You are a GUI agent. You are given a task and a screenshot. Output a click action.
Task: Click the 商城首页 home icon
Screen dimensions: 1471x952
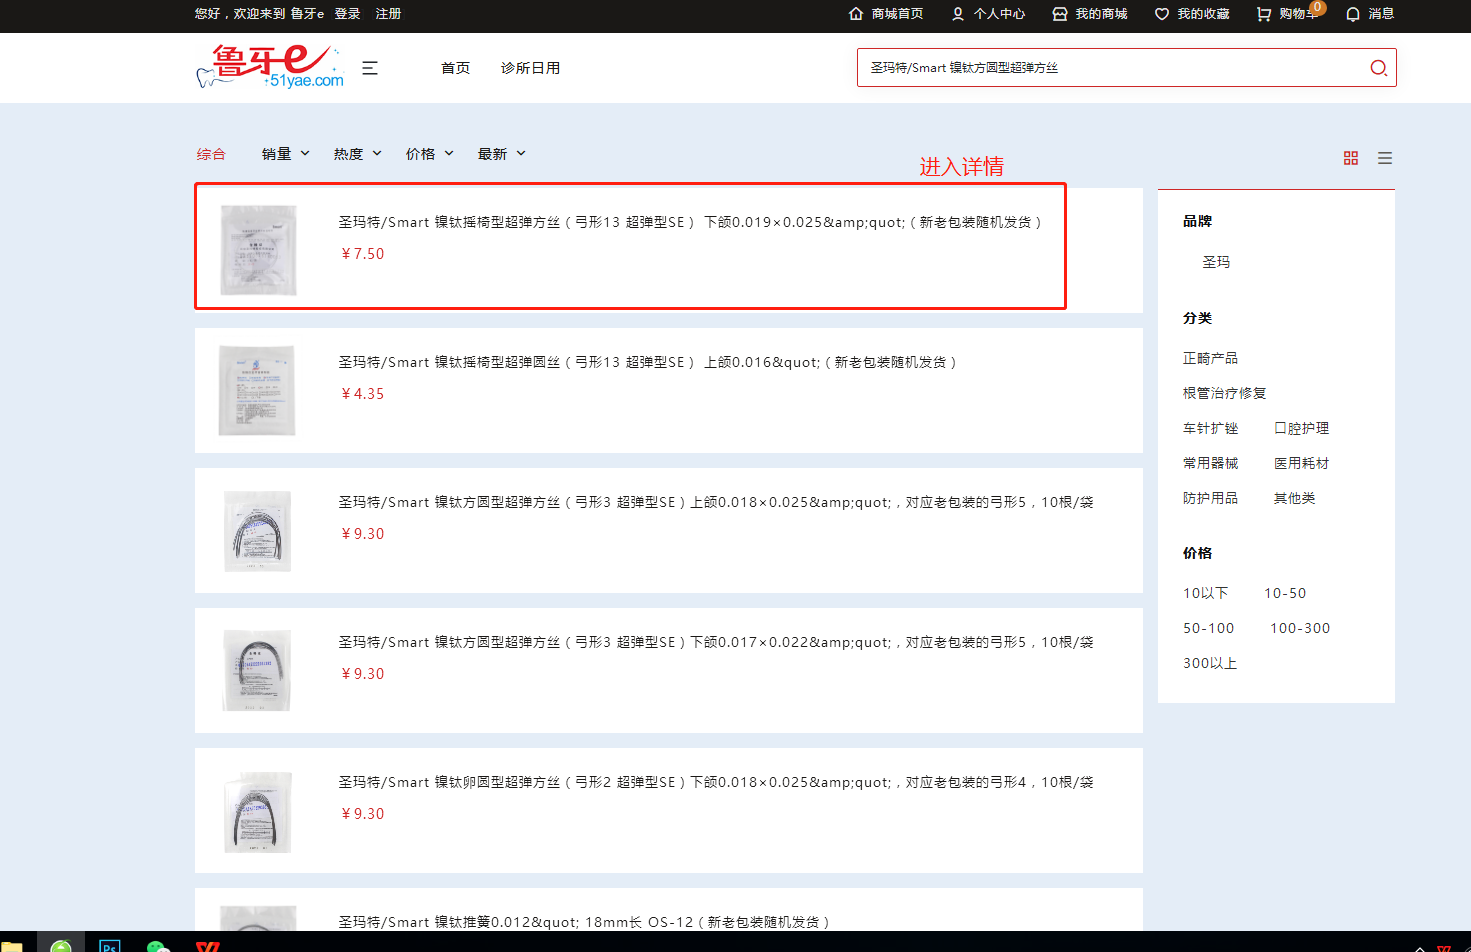tap(856, 14)
